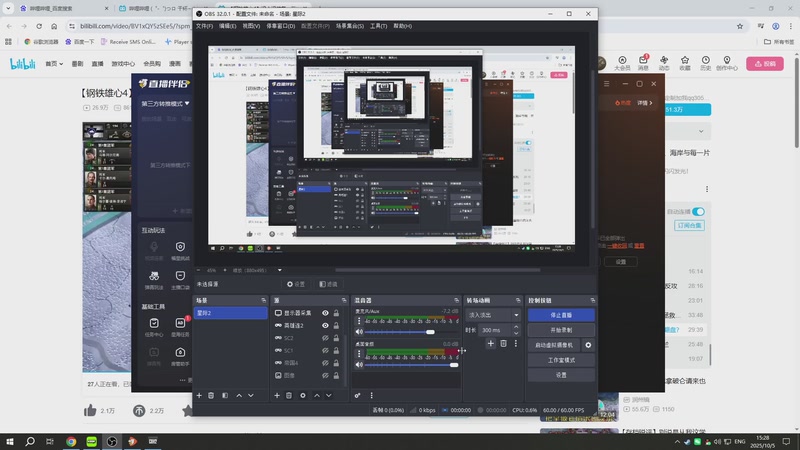Open virtual camera settings gear icon
The image size is (800, 450).
point(588,345)
